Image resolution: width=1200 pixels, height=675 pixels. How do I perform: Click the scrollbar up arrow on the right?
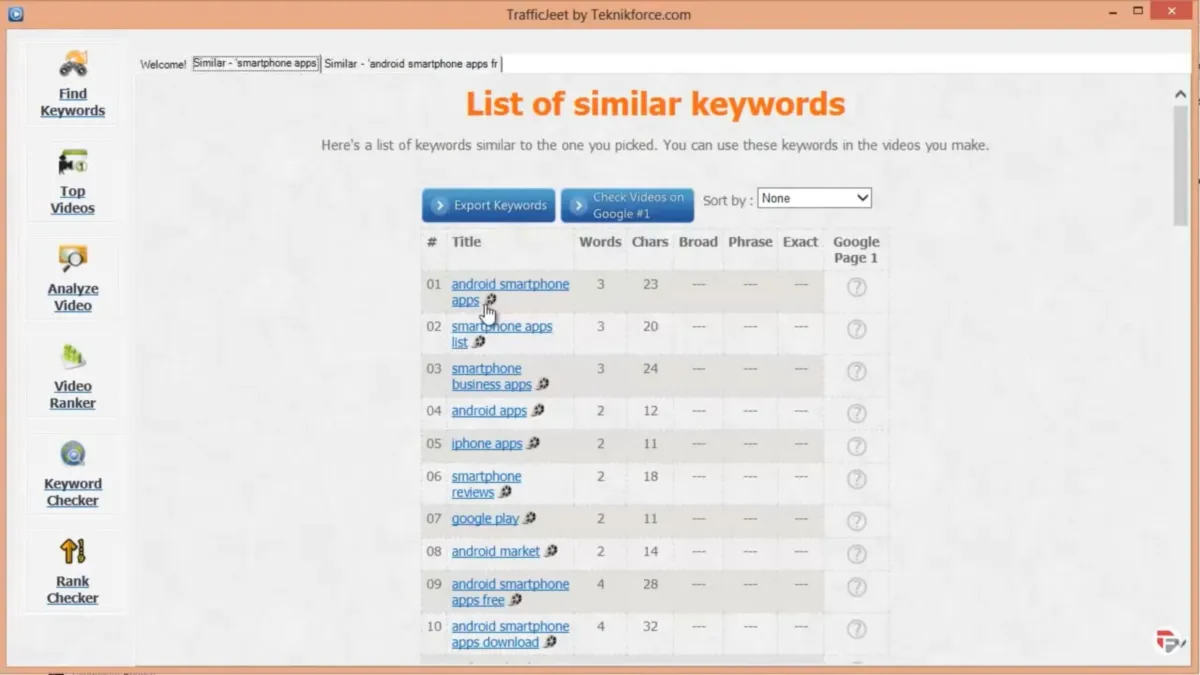[1180, 92]
